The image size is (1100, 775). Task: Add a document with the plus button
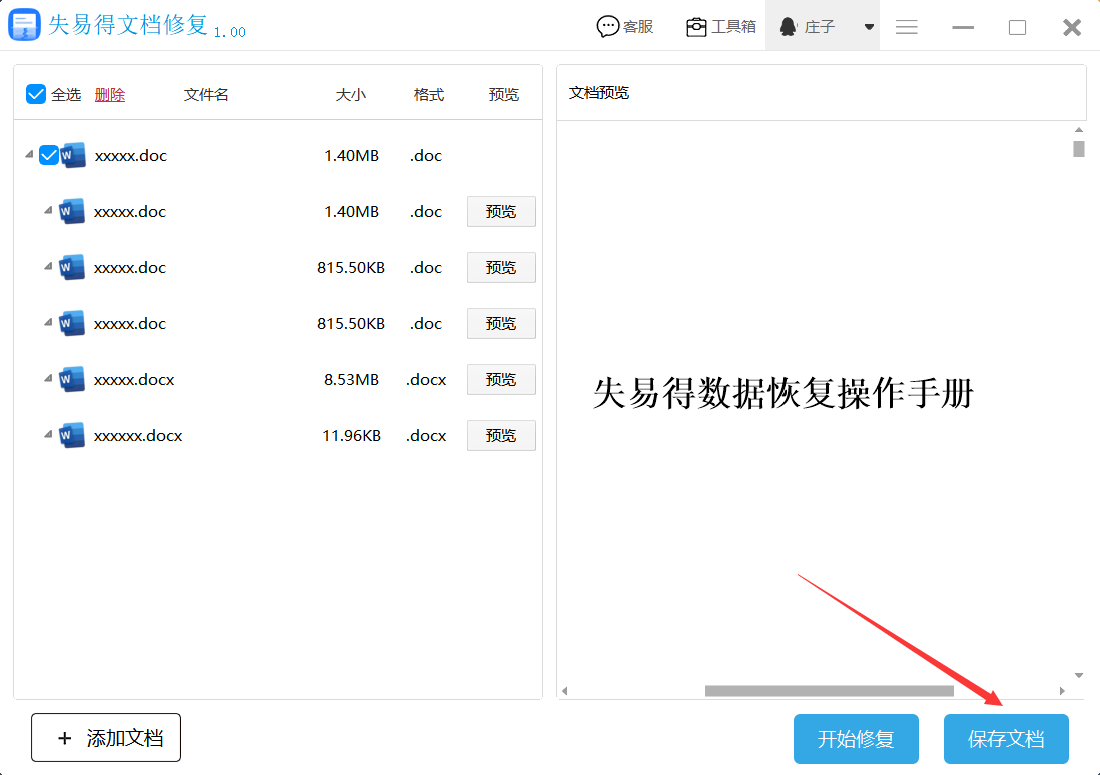click(x=106, y=738)
